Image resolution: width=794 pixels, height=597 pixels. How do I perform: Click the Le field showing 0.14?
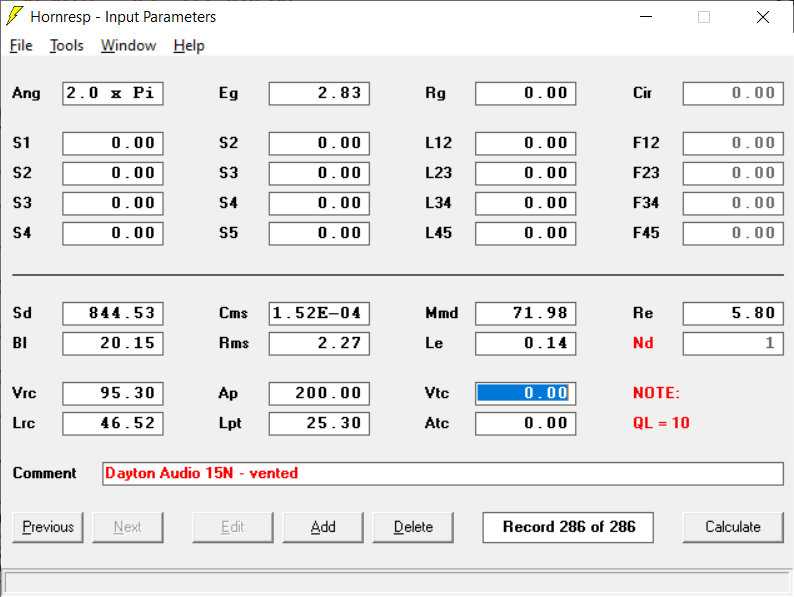(526, 343)
